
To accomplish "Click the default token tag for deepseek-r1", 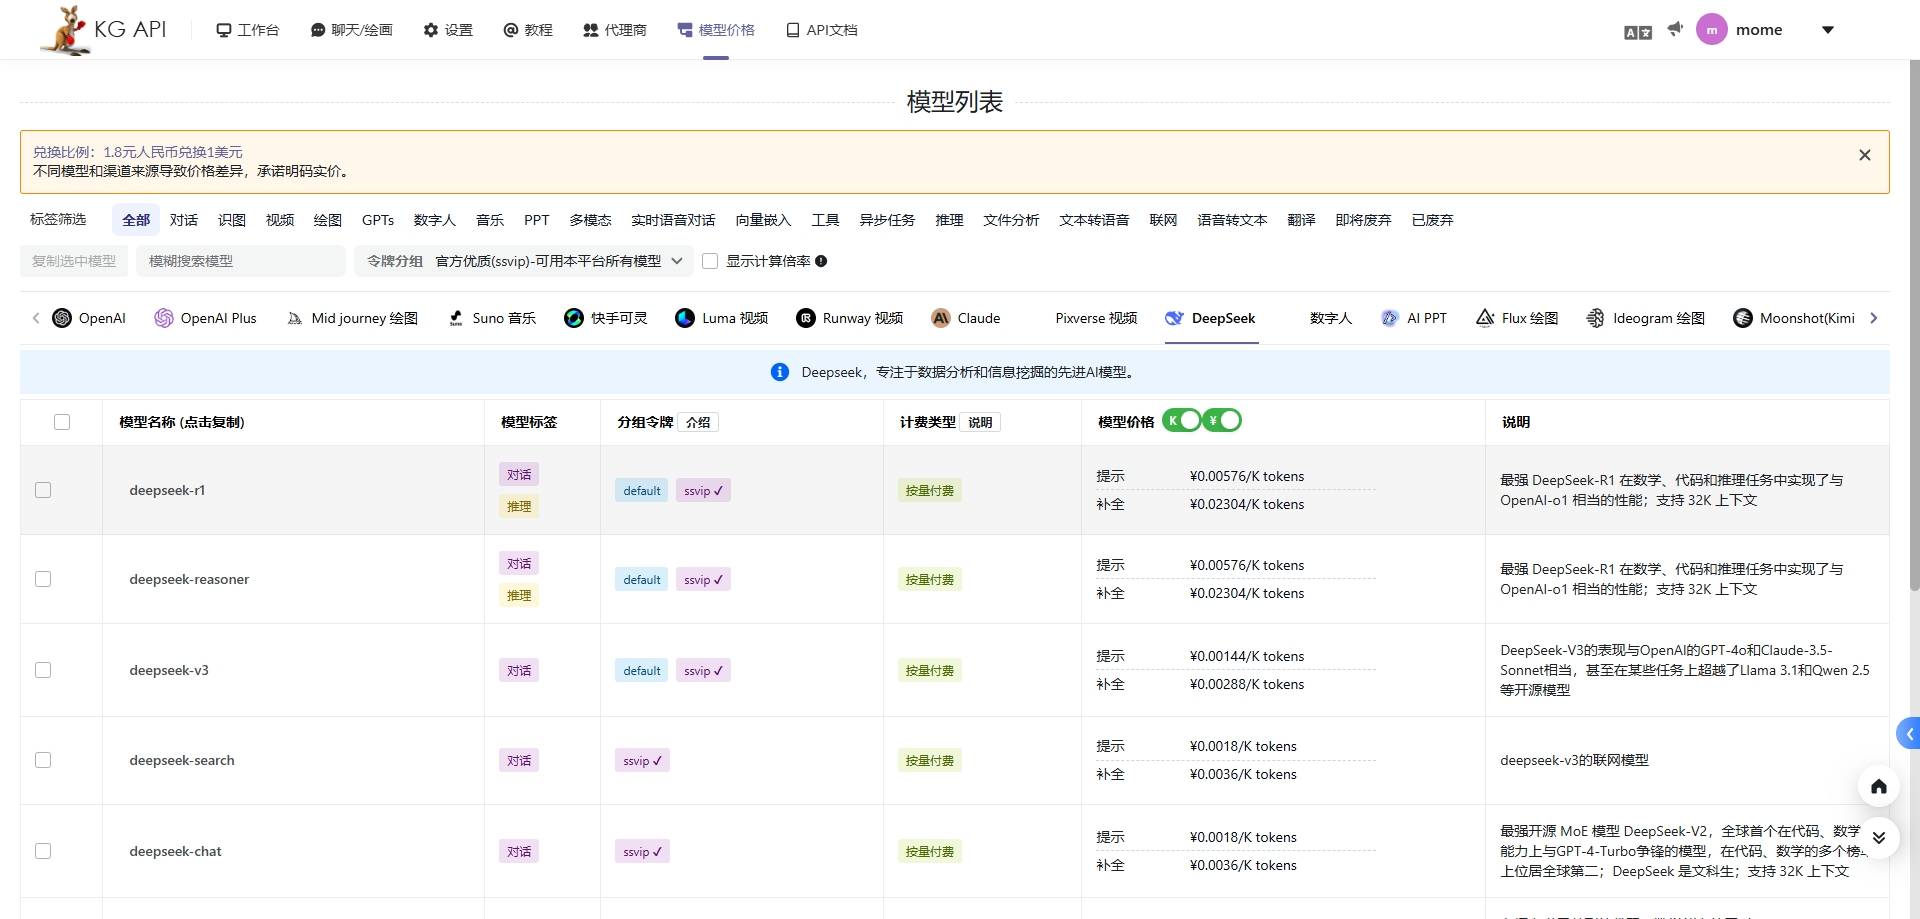I will click(x=641, y=490).
